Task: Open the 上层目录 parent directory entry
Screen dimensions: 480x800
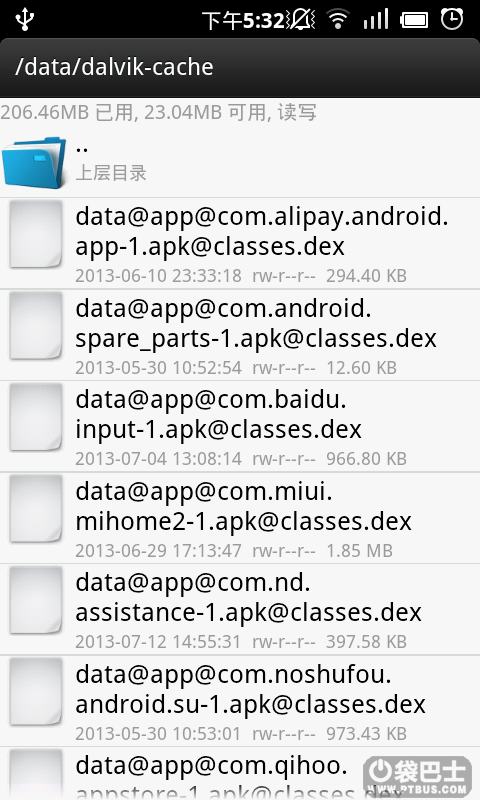Action: point(240,162)
